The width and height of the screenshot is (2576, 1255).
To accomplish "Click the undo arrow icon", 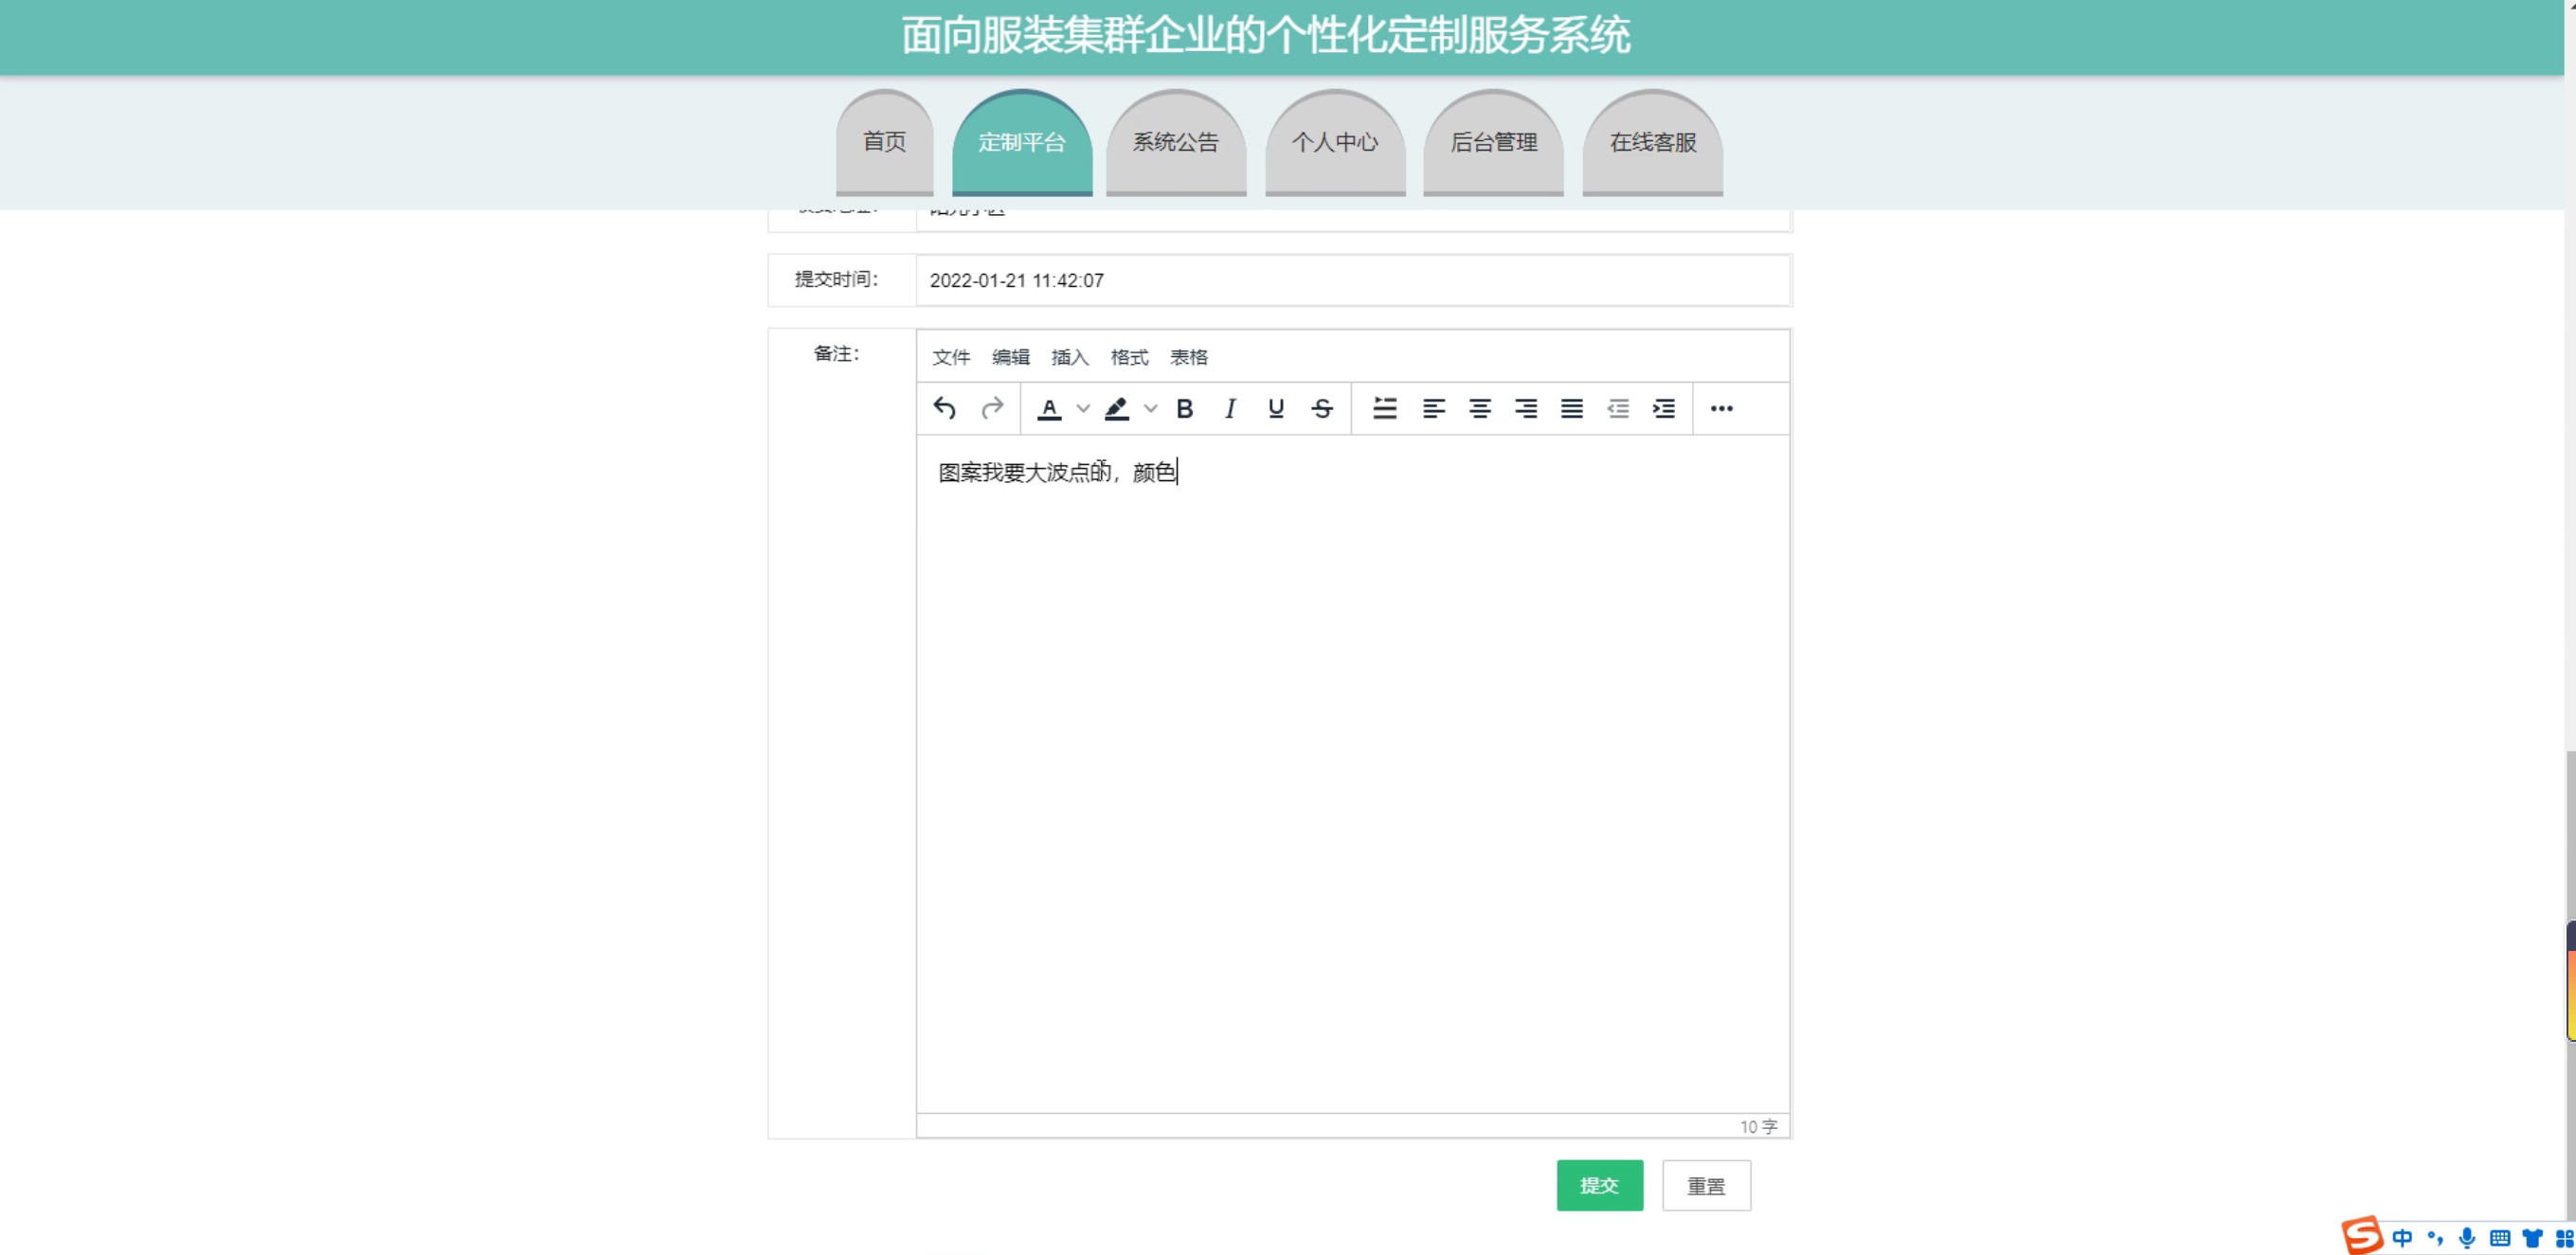I will pyautogui.click(x=944, y=408).
